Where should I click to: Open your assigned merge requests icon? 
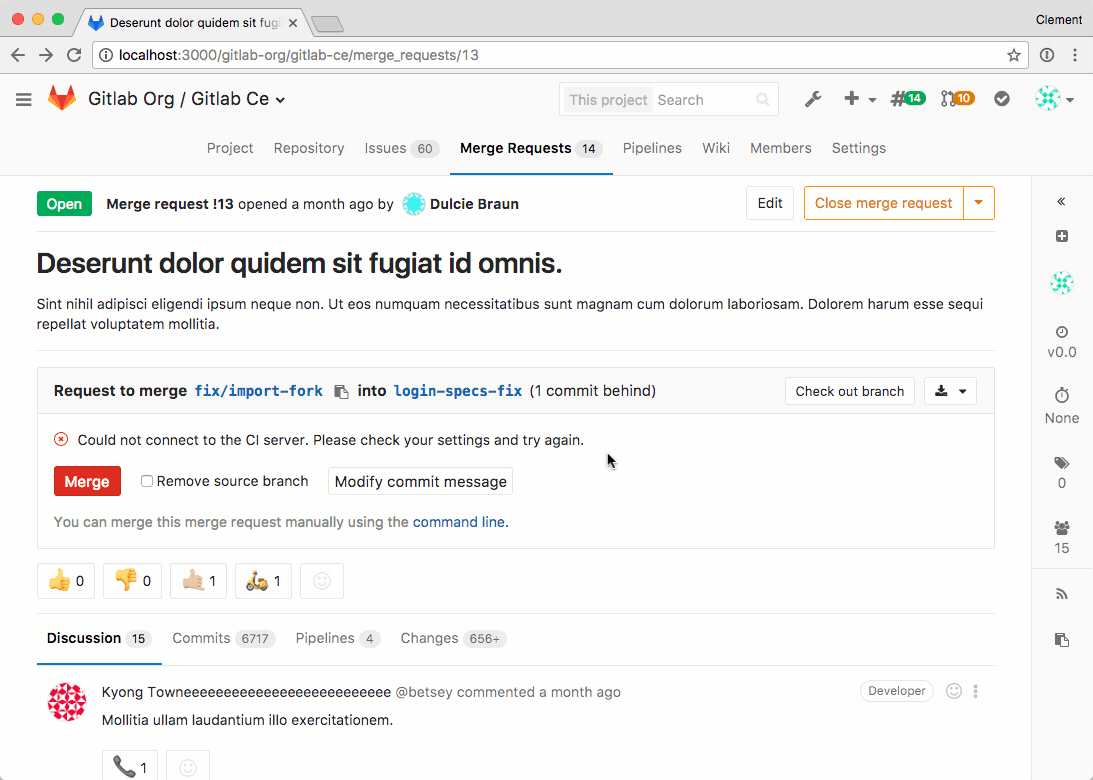[957, 99]
